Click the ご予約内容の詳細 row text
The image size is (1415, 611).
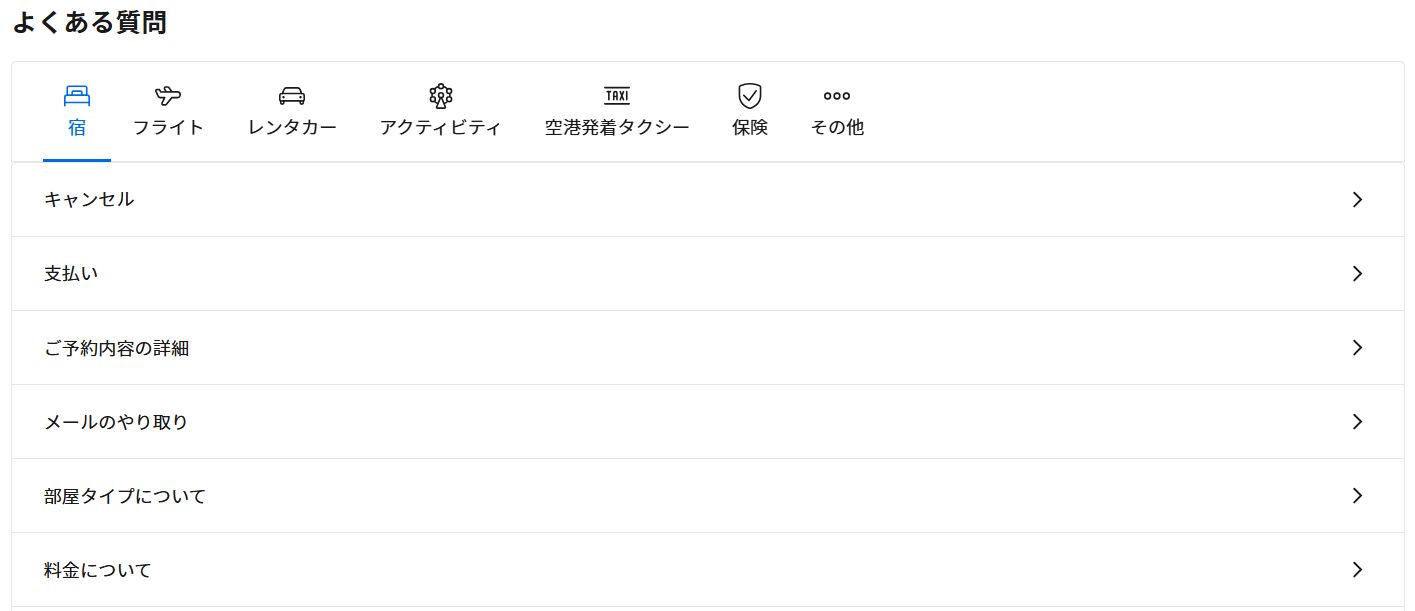[117, 347]
